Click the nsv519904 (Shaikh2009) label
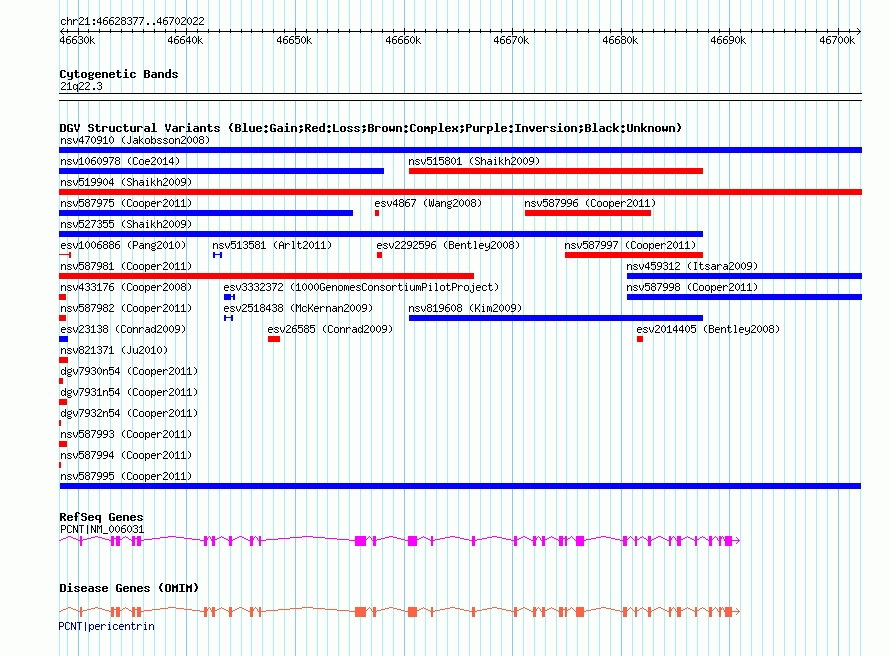 [x=126, y=182]
